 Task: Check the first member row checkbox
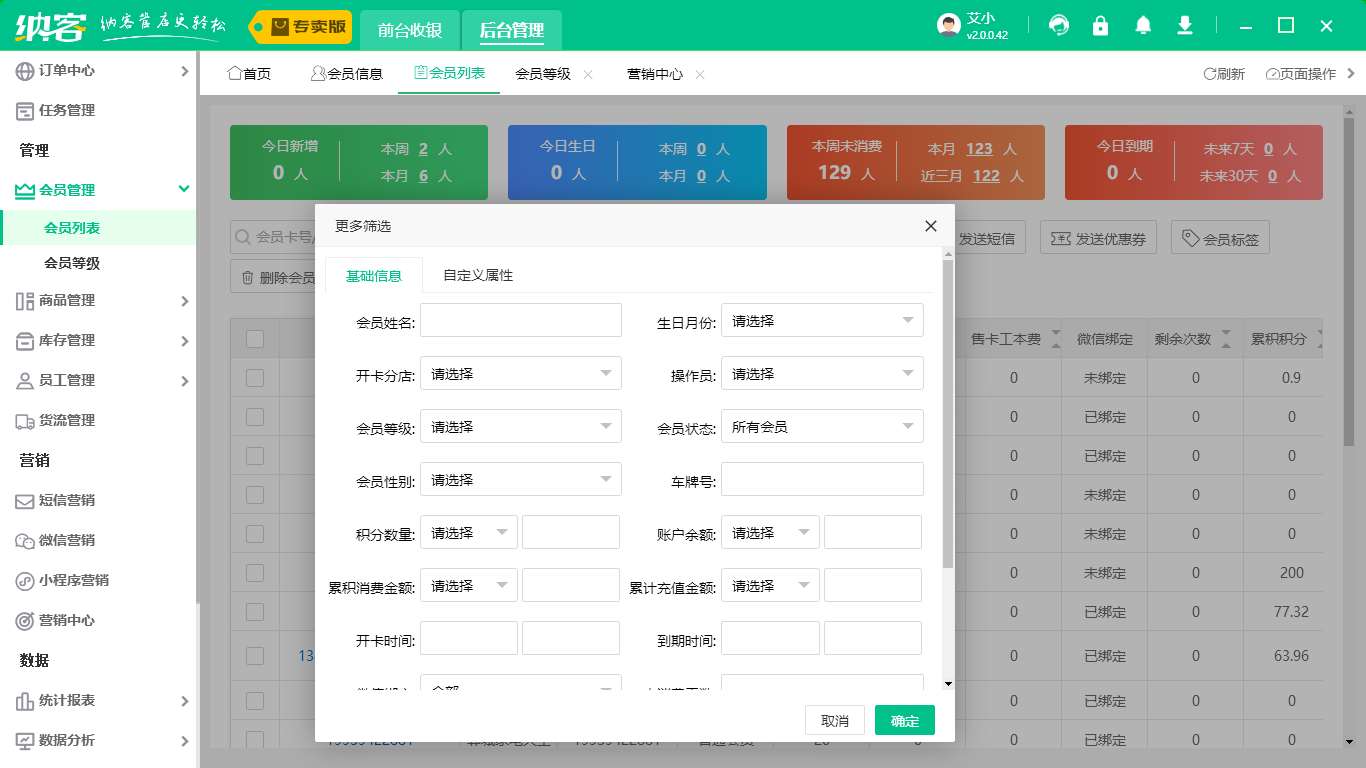(x=255, y=378)
